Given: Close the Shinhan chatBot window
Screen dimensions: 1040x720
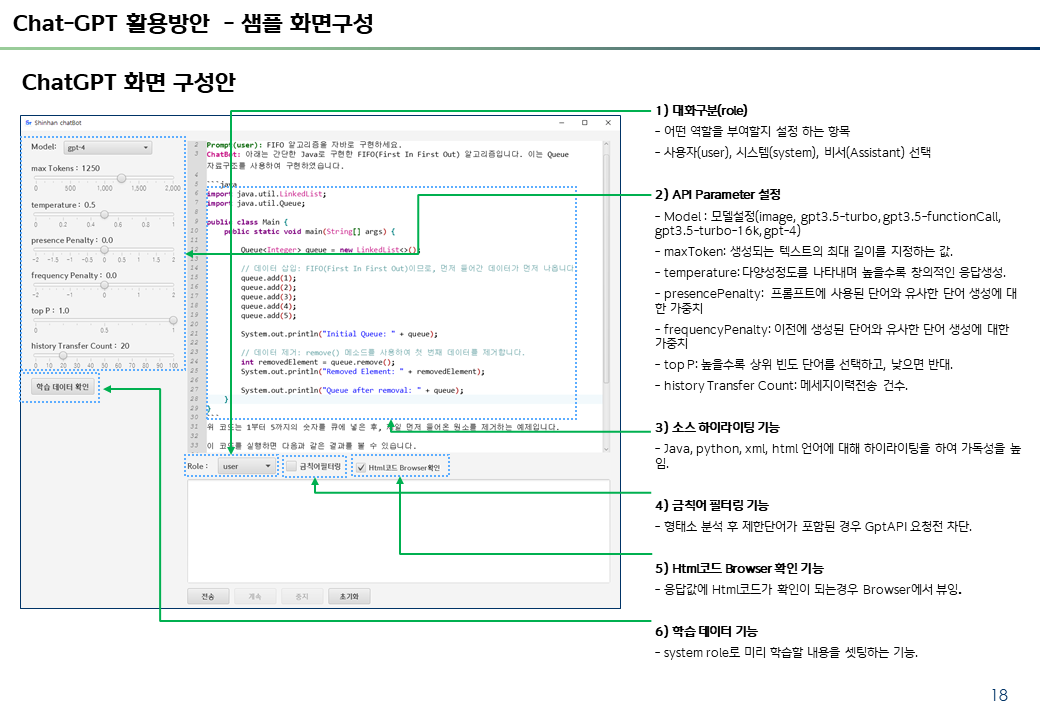Looking at the screenshot, I should tap(608, 123).
